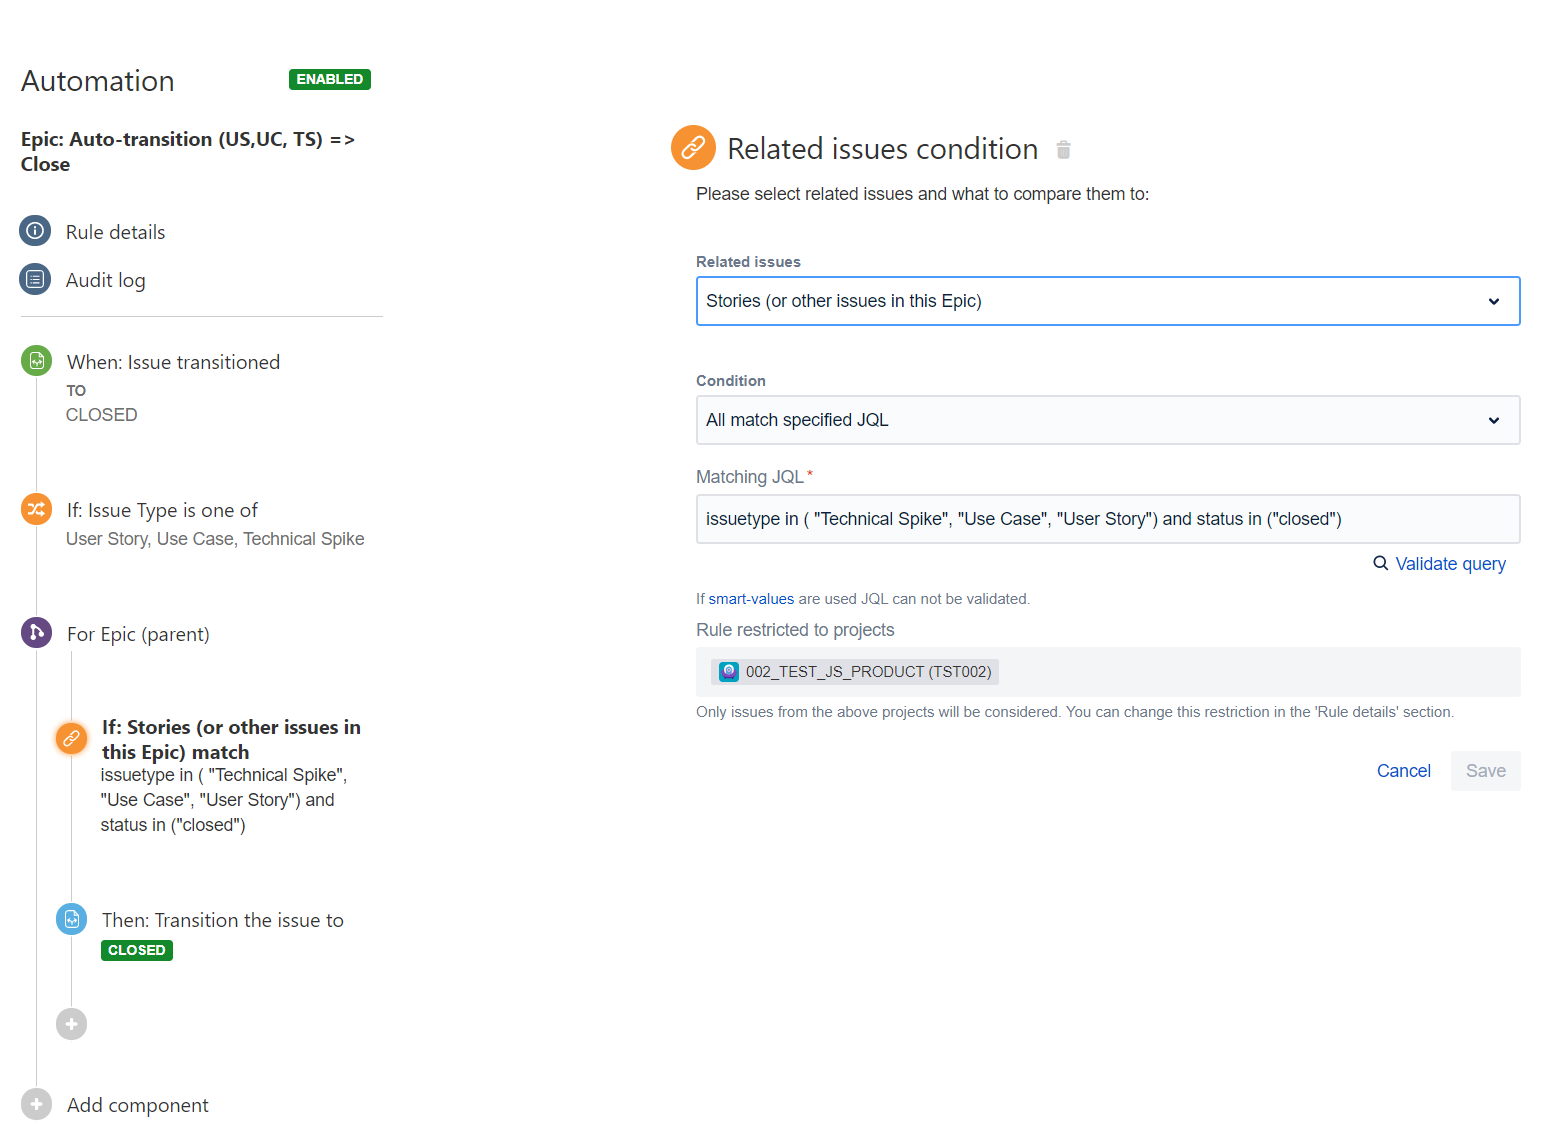Click the 002_TEST_JS_PRODUCT project tag
1567x1135 pixels.
855,672
